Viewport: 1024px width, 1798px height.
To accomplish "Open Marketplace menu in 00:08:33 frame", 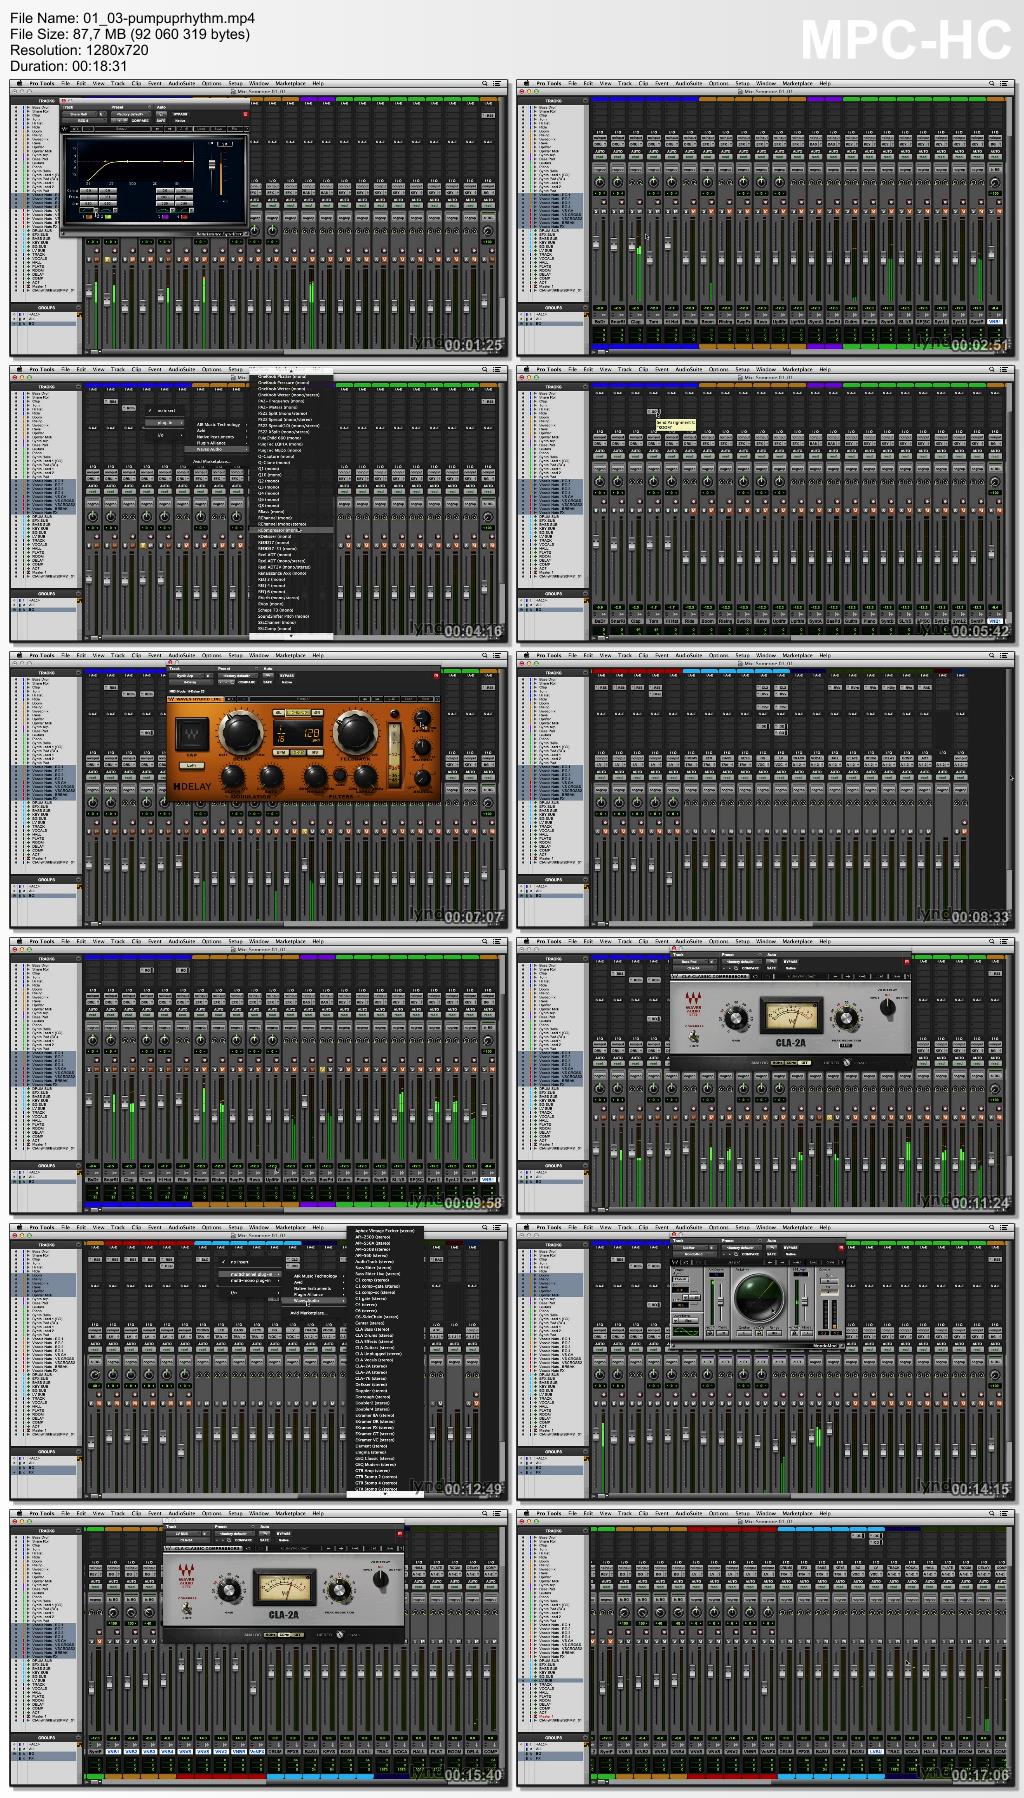I will tap(797, 655).
